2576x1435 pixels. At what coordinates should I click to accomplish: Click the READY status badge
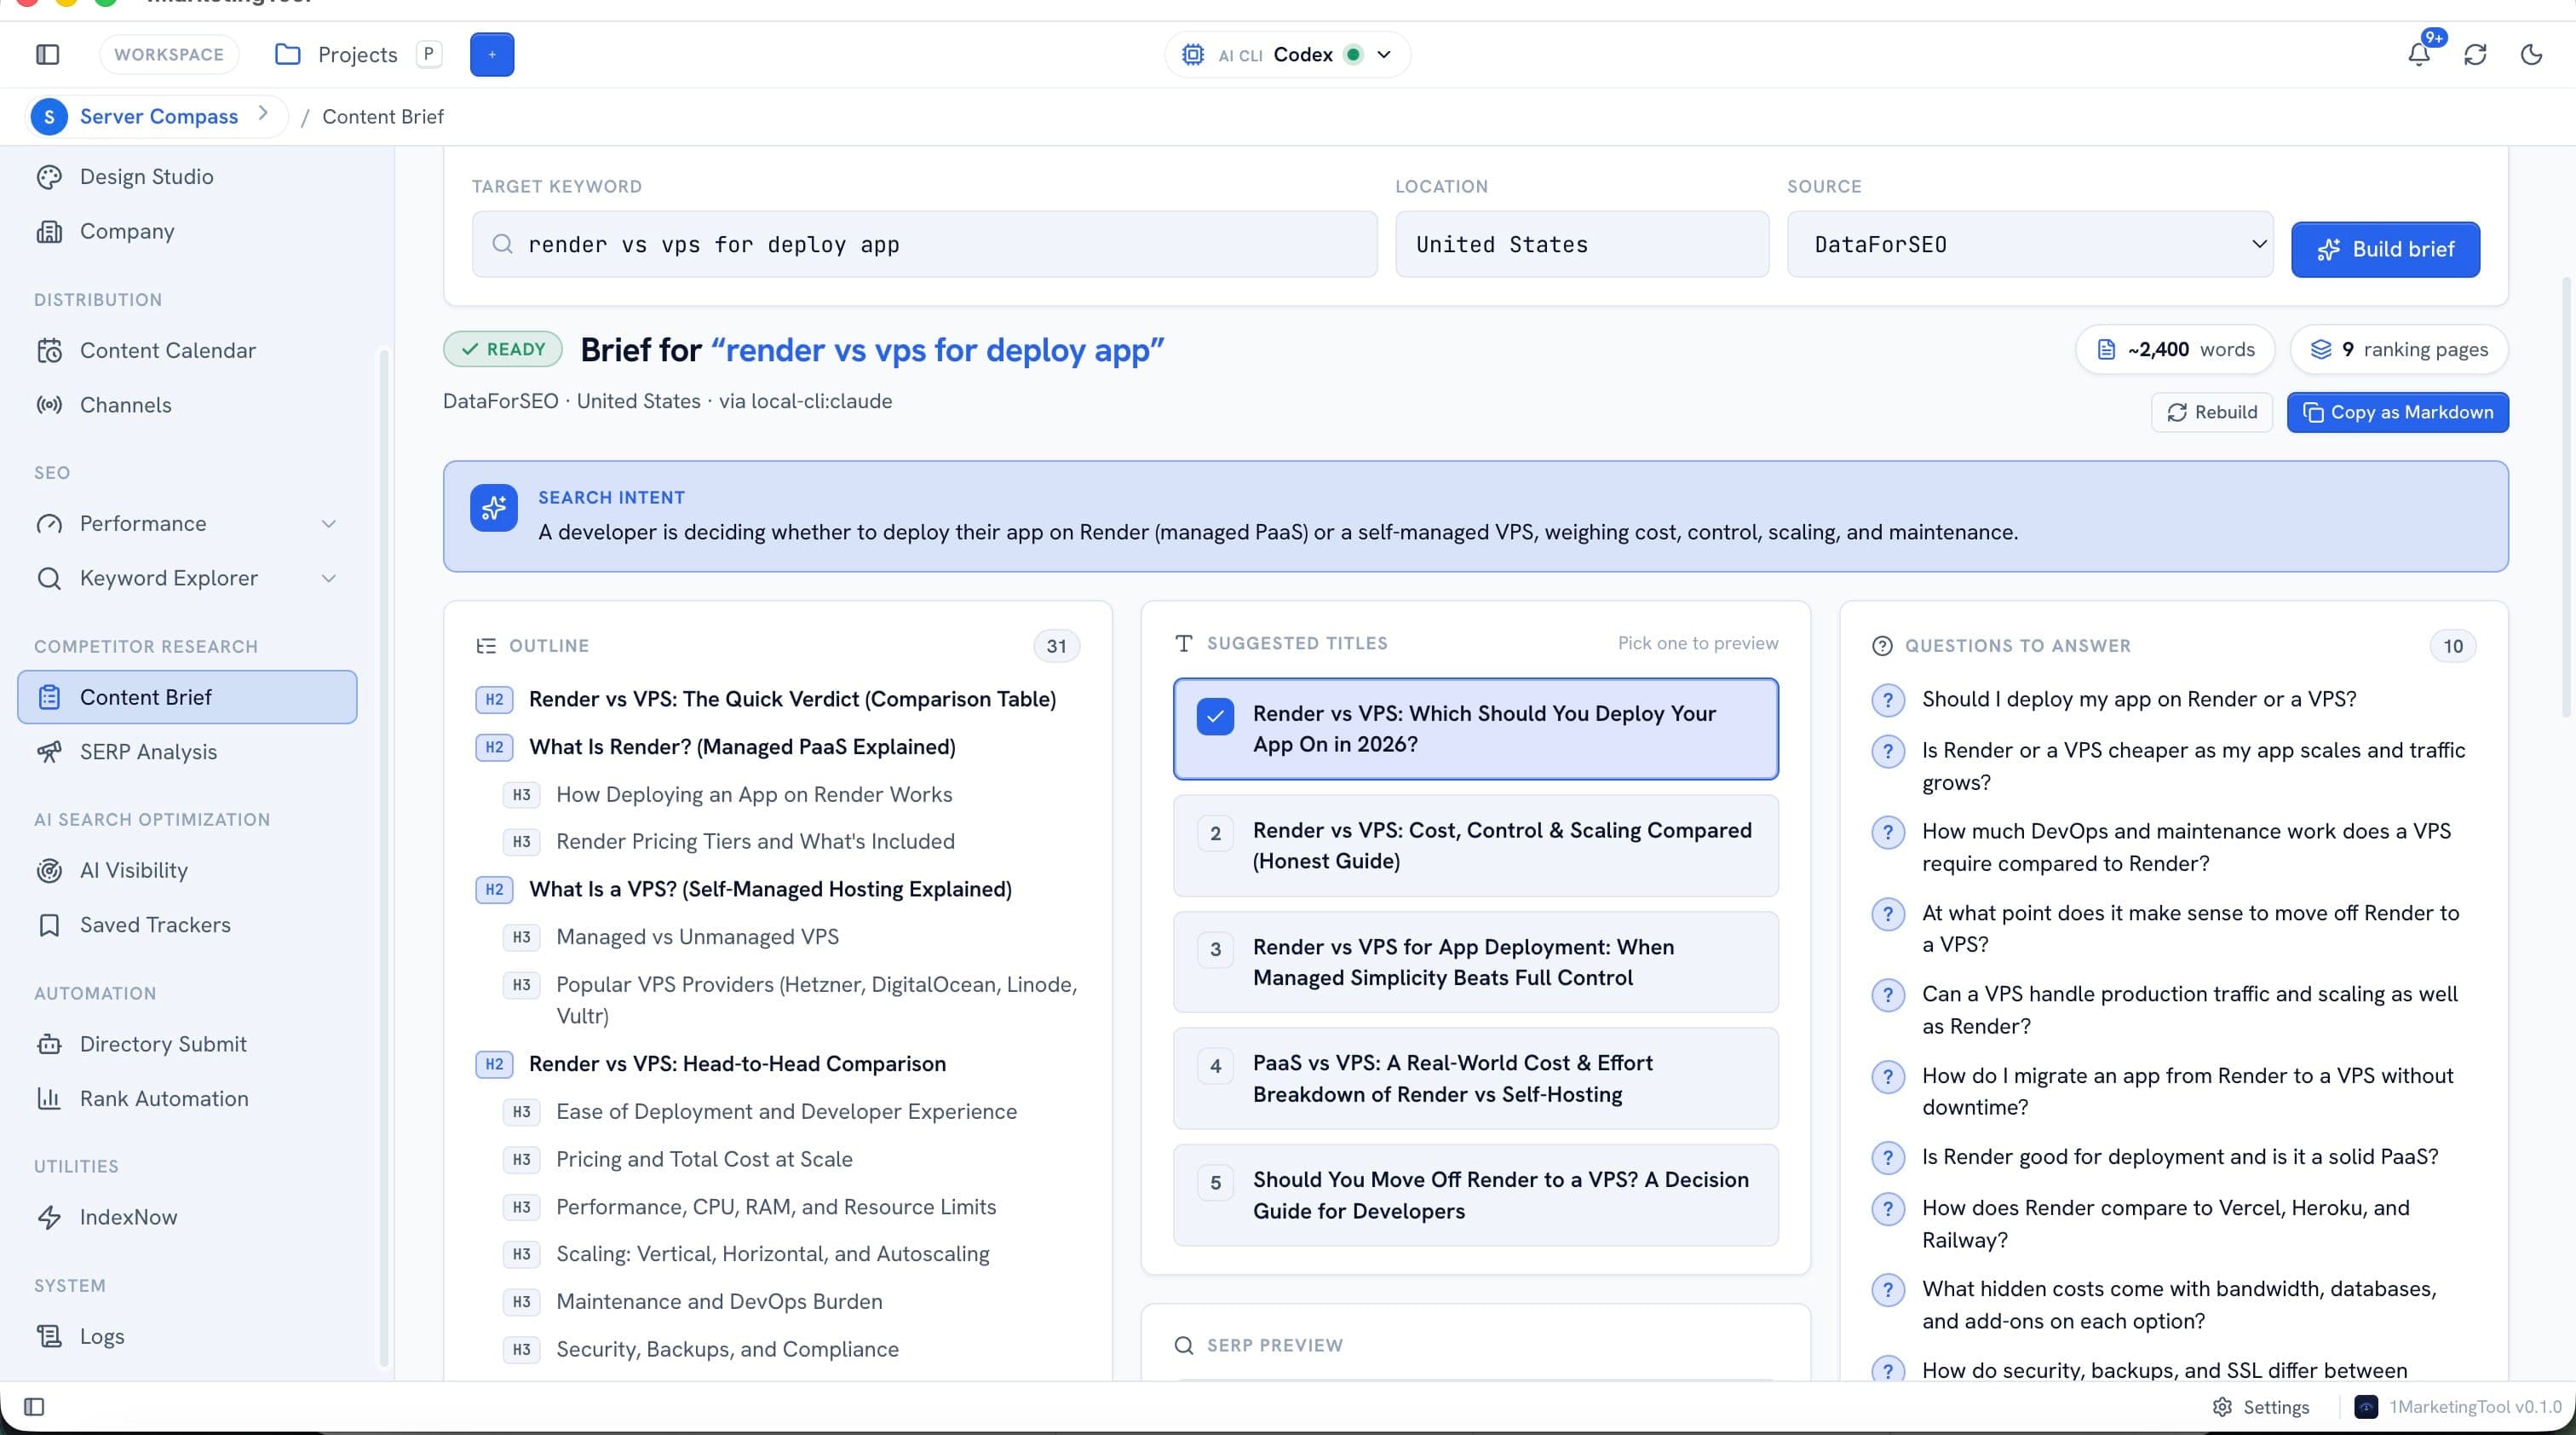pos(503,349)
